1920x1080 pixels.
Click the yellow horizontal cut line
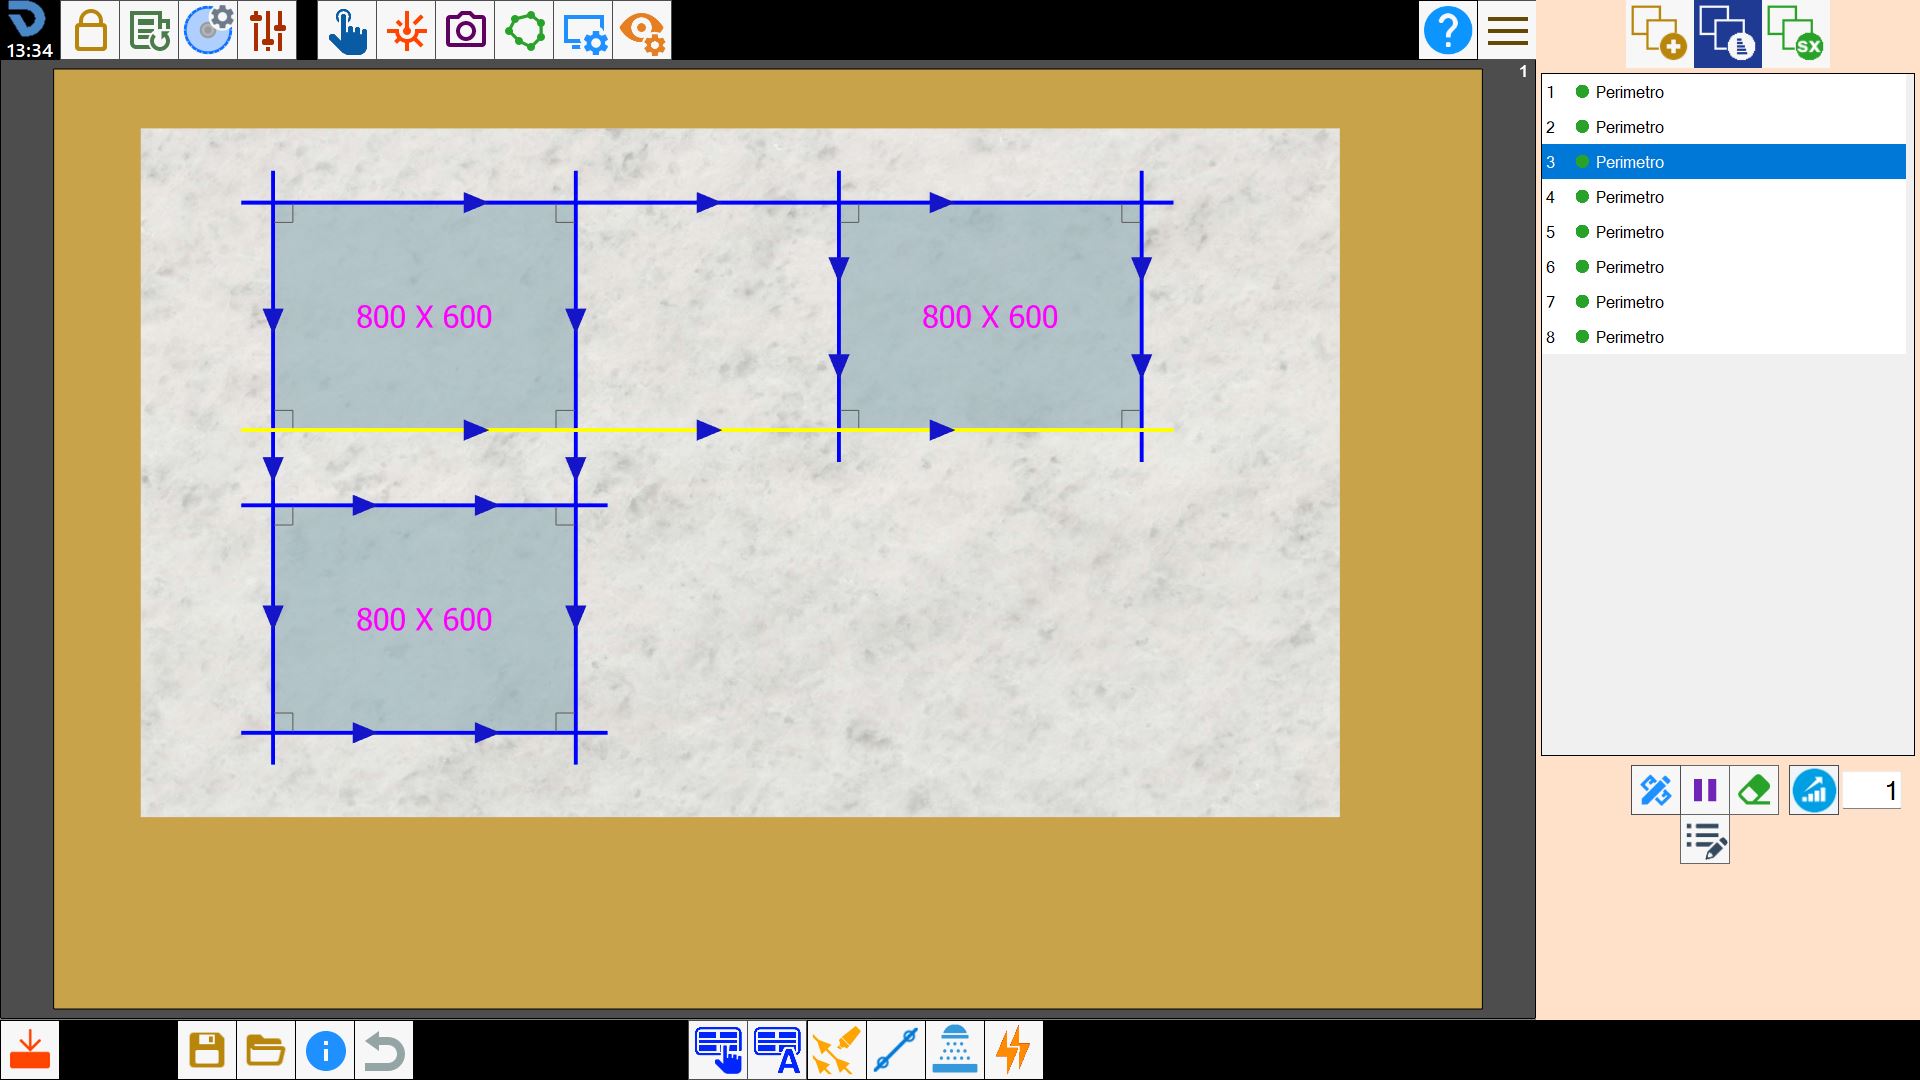[x=707, y=430]
